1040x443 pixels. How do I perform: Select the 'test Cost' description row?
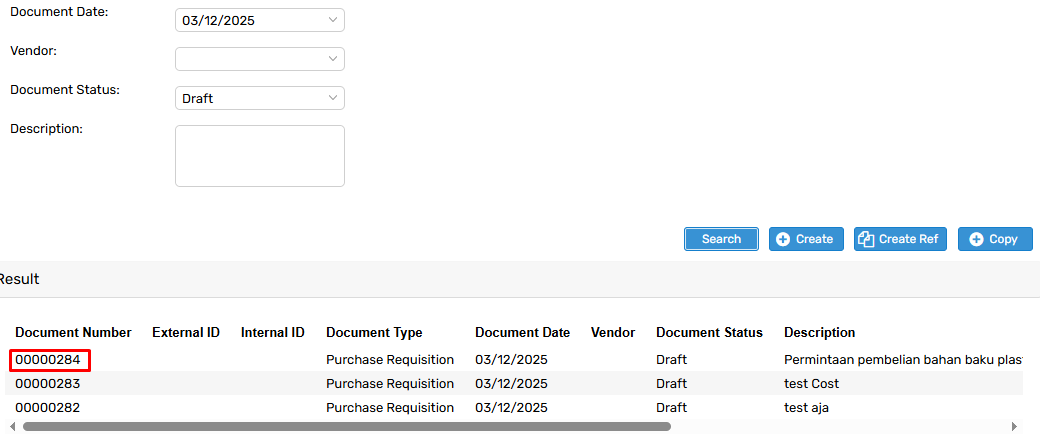pos(811,383)
